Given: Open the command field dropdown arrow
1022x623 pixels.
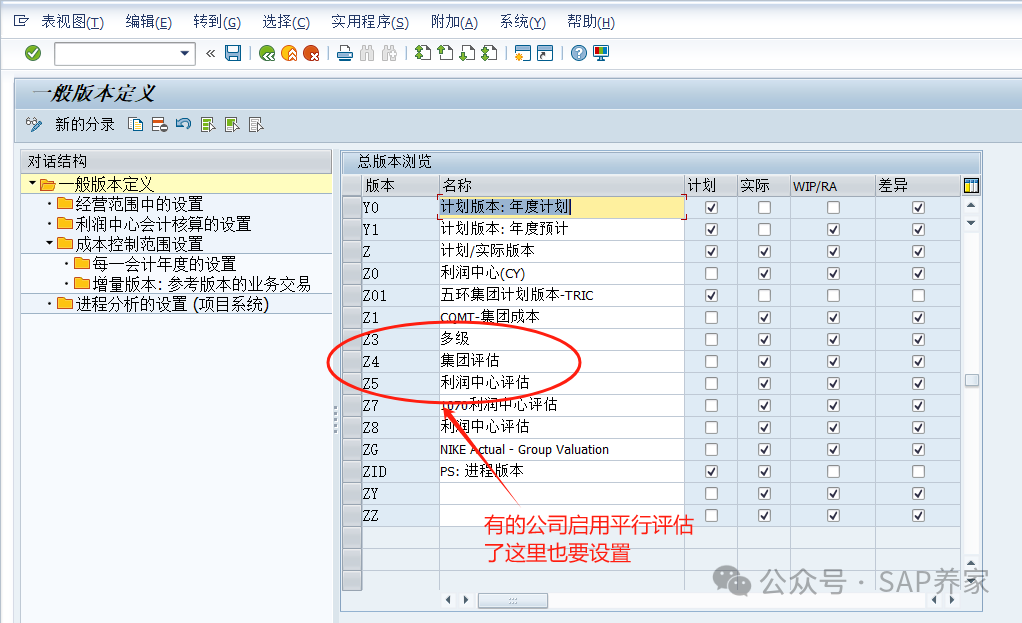Looking at the screenshot, I should [x=185, y=53].
